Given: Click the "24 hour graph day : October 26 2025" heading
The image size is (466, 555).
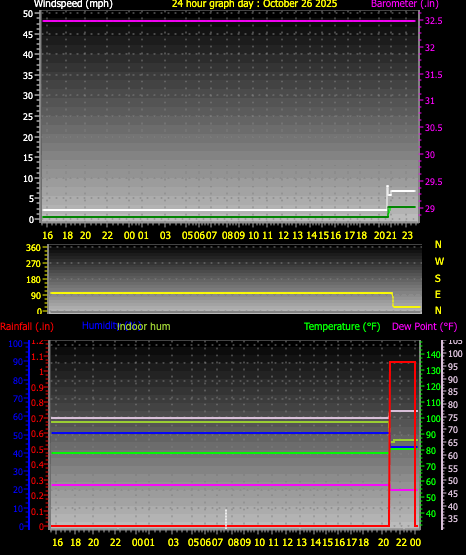Looking at the screenshot, I should point(254,4).
